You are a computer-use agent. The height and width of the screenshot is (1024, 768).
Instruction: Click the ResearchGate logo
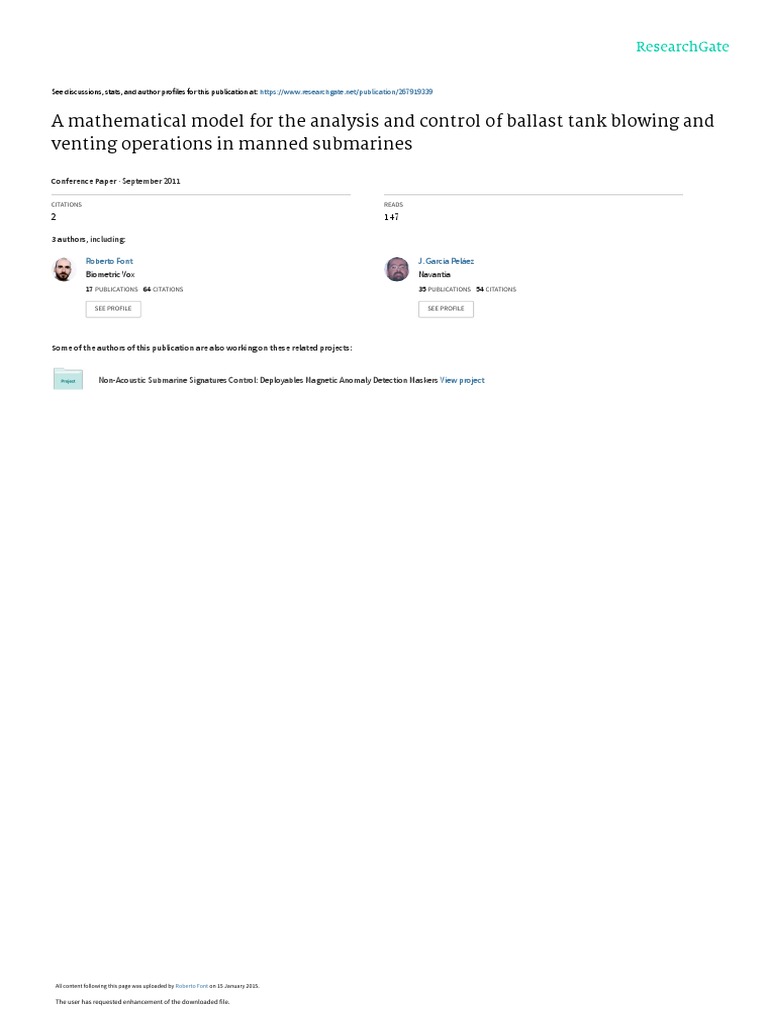click(x=682, y=47)
